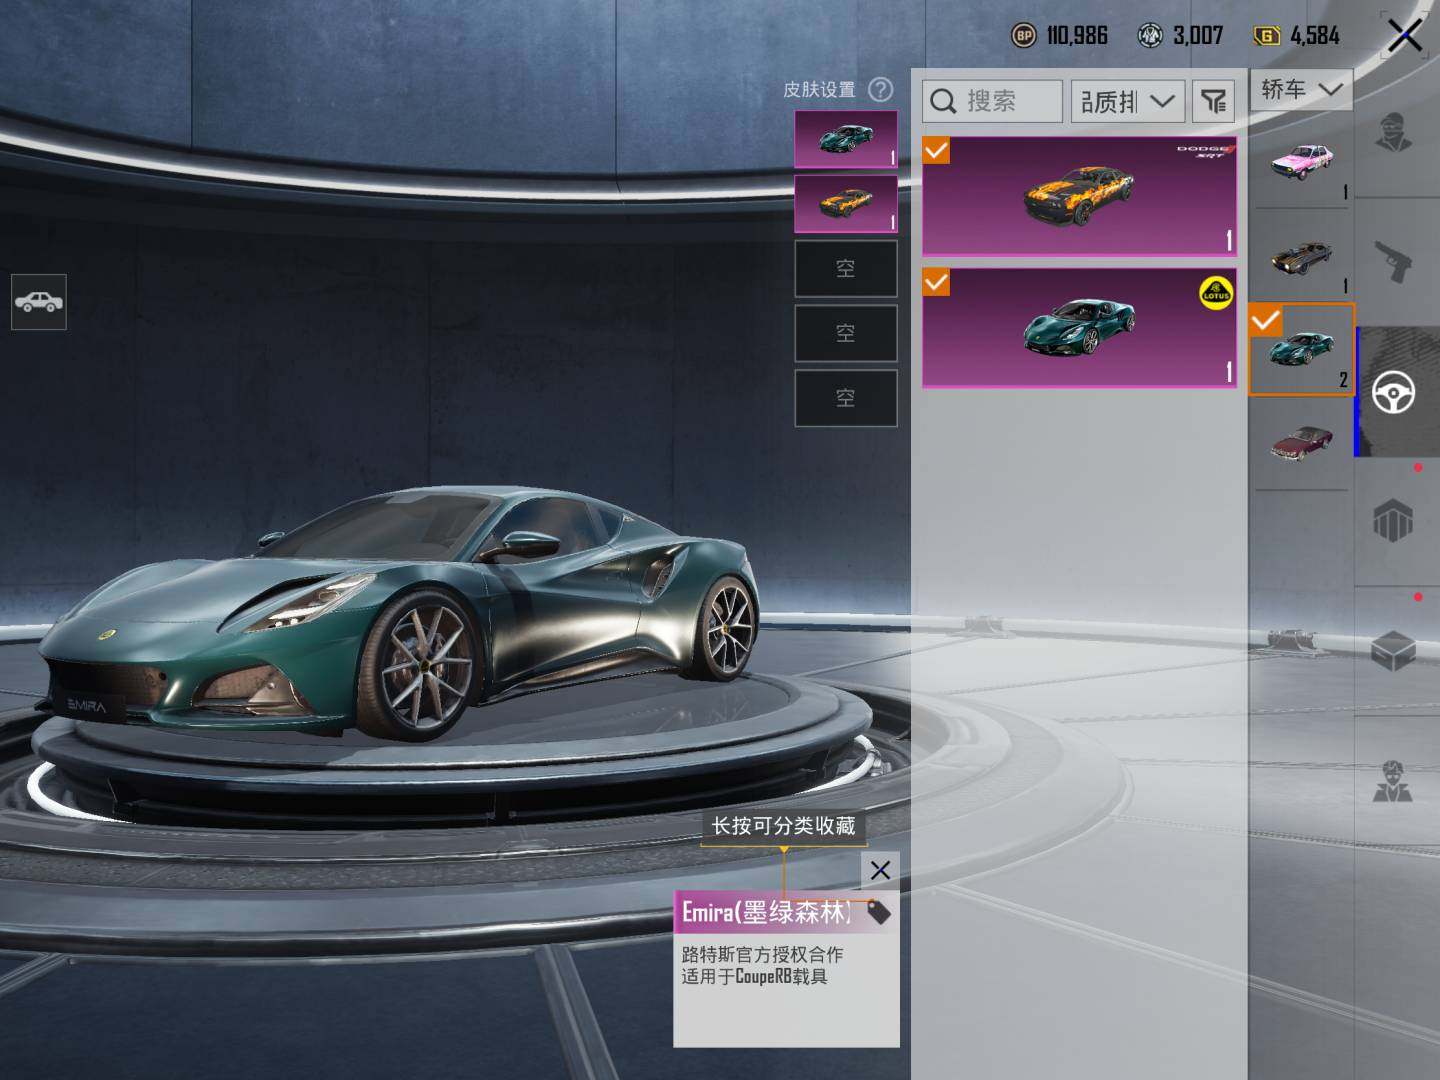The image size is (1440, 1080).
Task: Click the gold G coin icon
Action: 1267,36
